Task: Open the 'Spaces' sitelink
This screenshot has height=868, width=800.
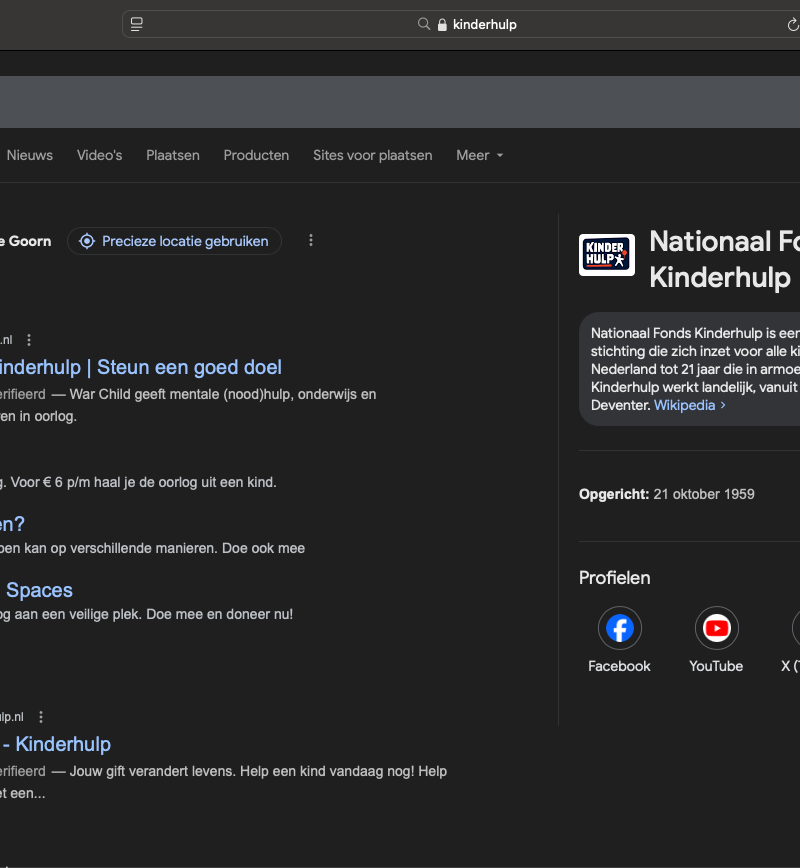Action: click(x=38, y=590)
